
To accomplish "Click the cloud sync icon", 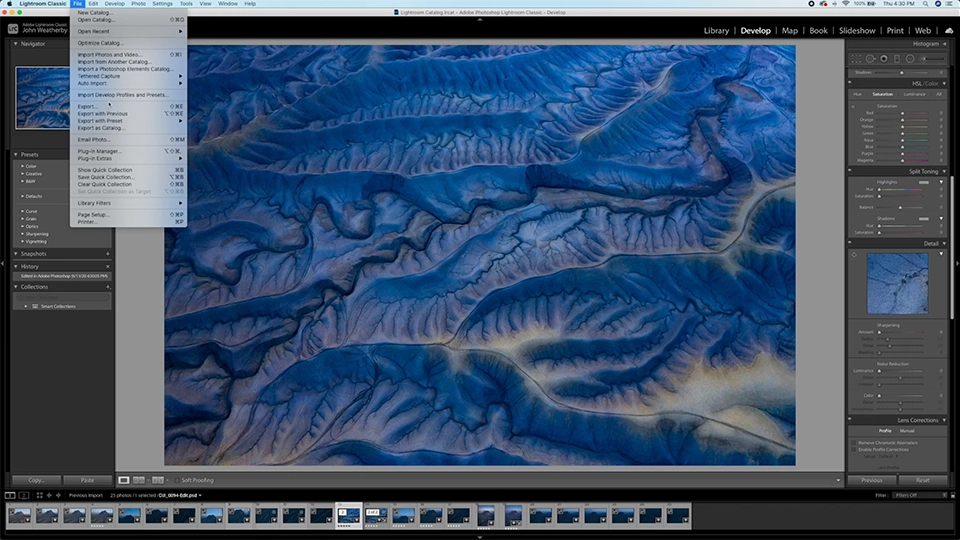I will [949, 31].
